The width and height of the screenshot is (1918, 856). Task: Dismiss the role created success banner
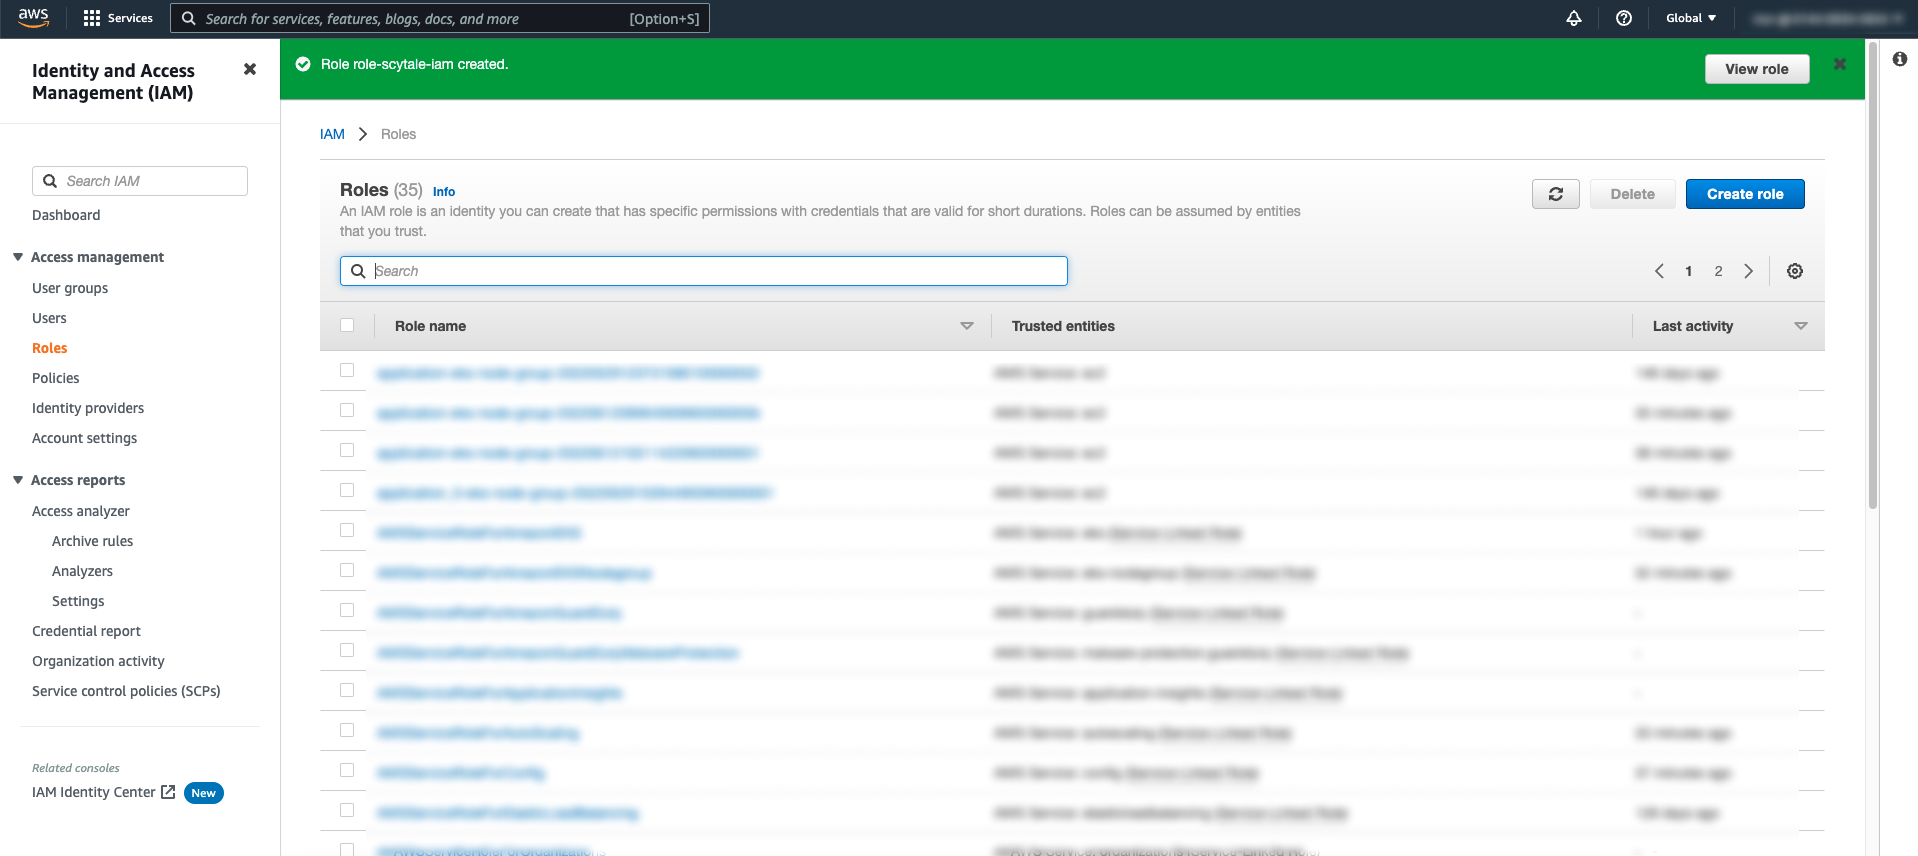1839,64
